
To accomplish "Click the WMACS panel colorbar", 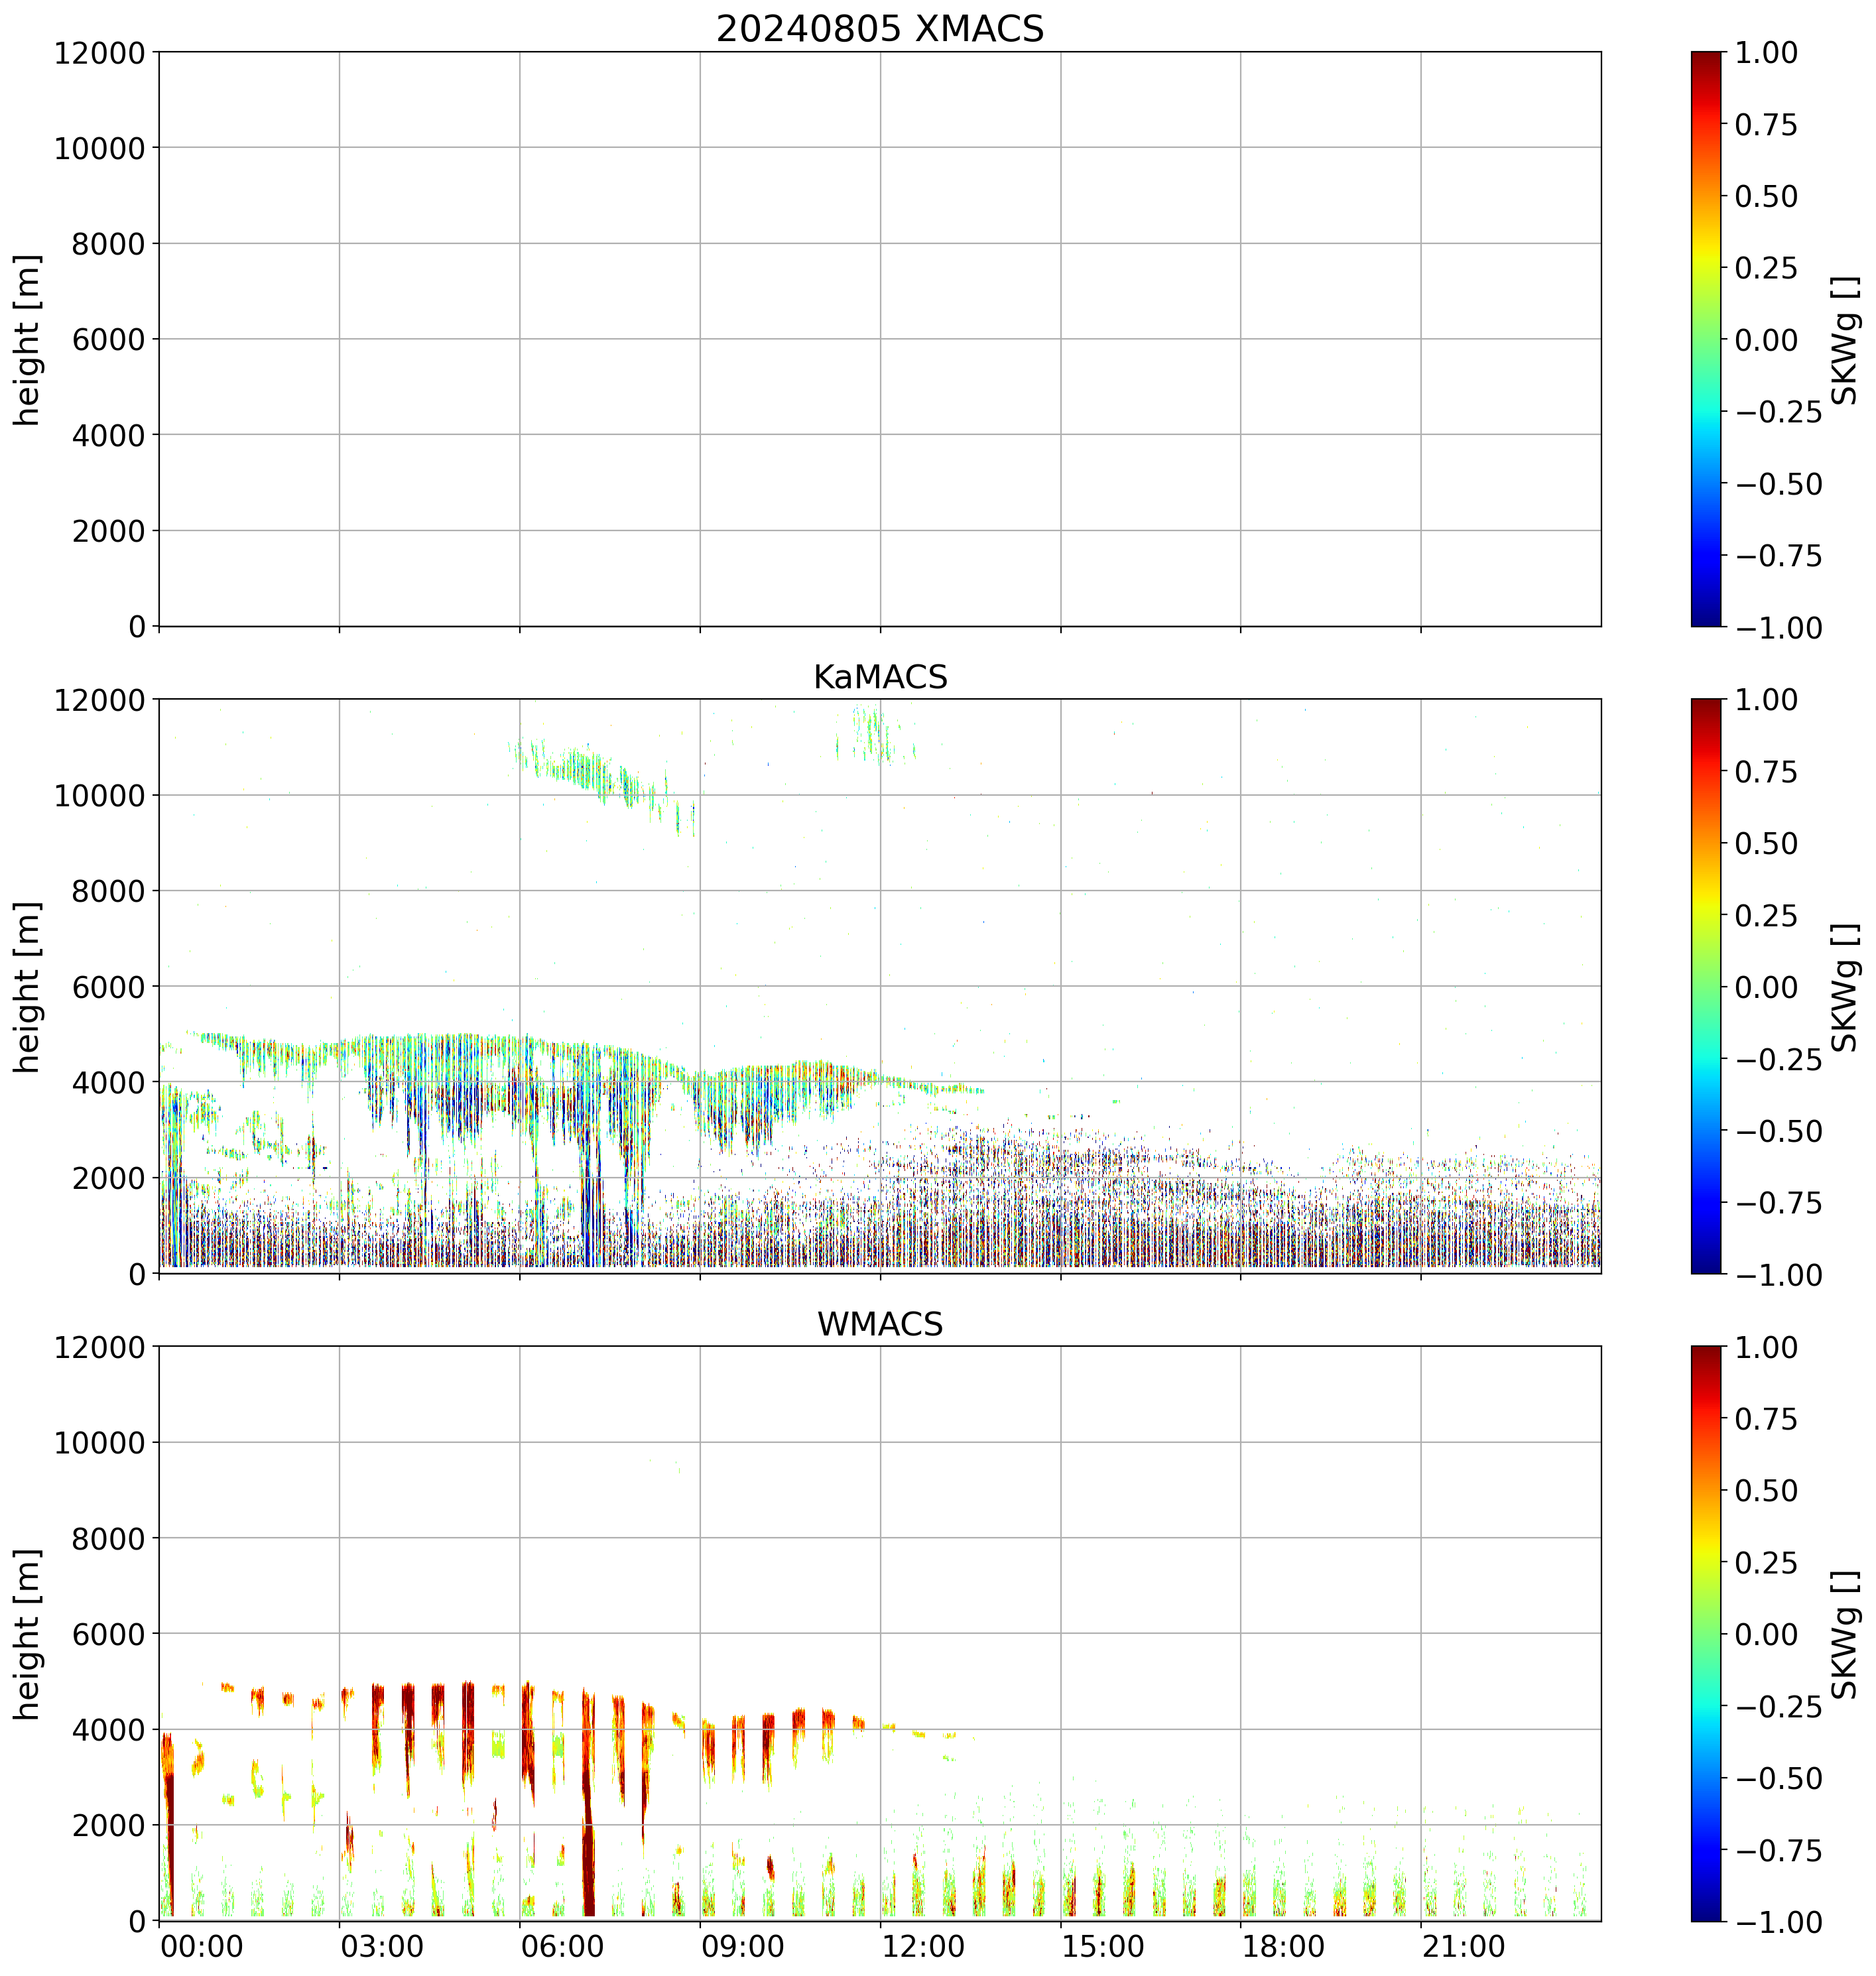I will [x=1706, y=1633].
